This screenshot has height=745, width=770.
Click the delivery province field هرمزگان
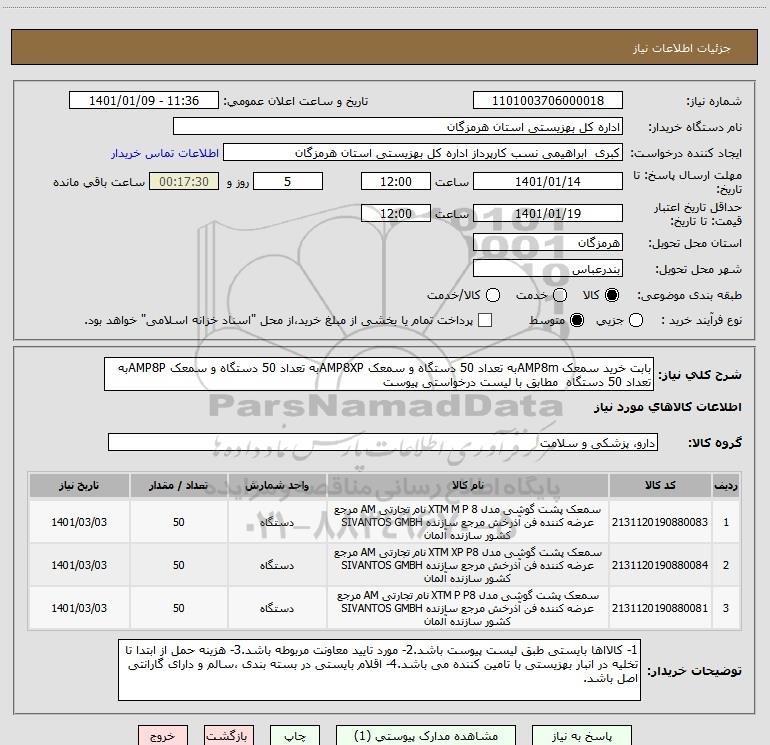point(548,243)
